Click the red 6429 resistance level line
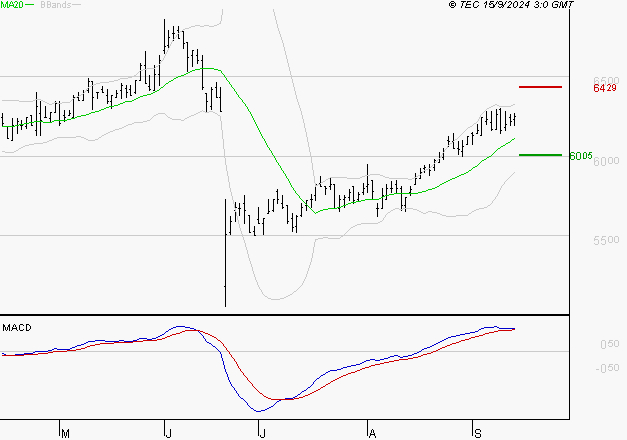627x440 pixels. (x=540, y=87)
